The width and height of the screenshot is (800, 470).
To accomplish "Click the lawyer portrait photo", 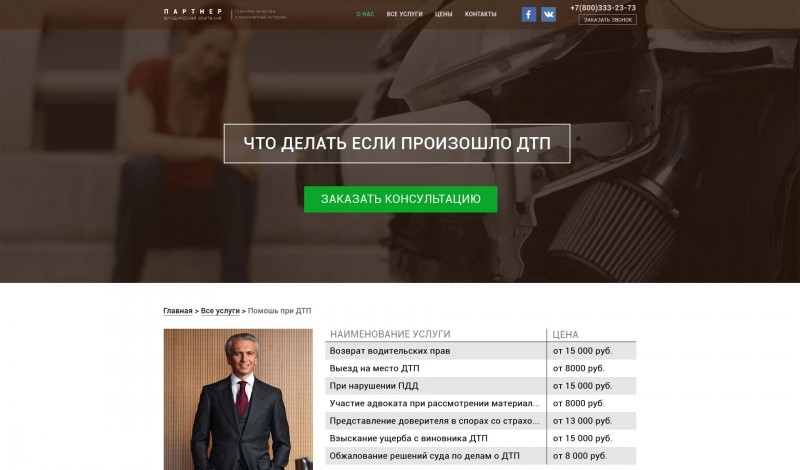I will (238, 399).
